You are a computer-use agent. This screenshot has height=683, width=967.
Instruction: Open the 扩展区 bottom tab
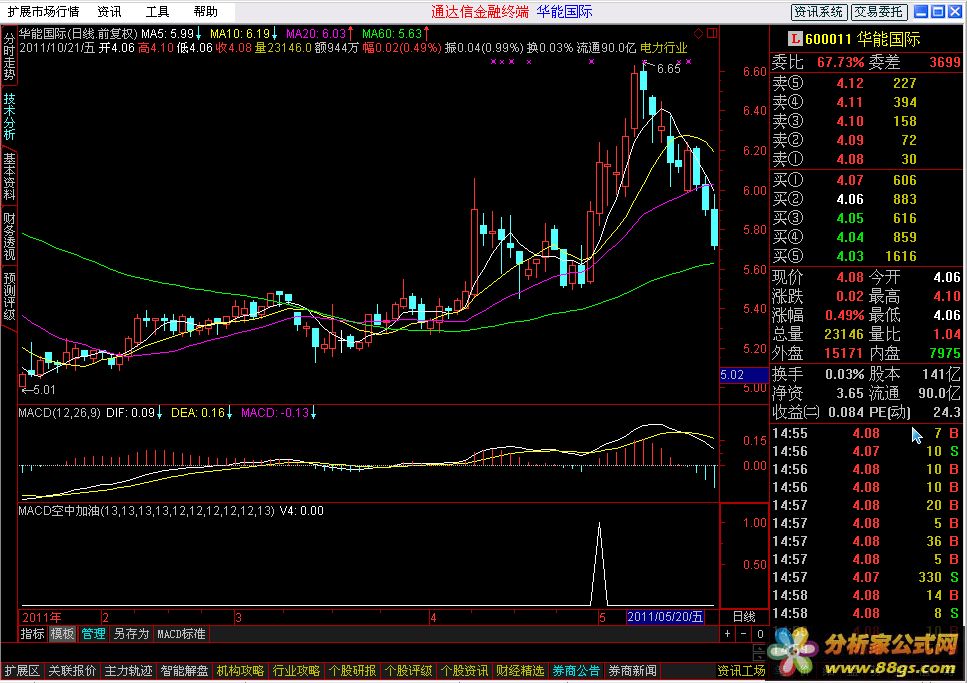[22, 671]
